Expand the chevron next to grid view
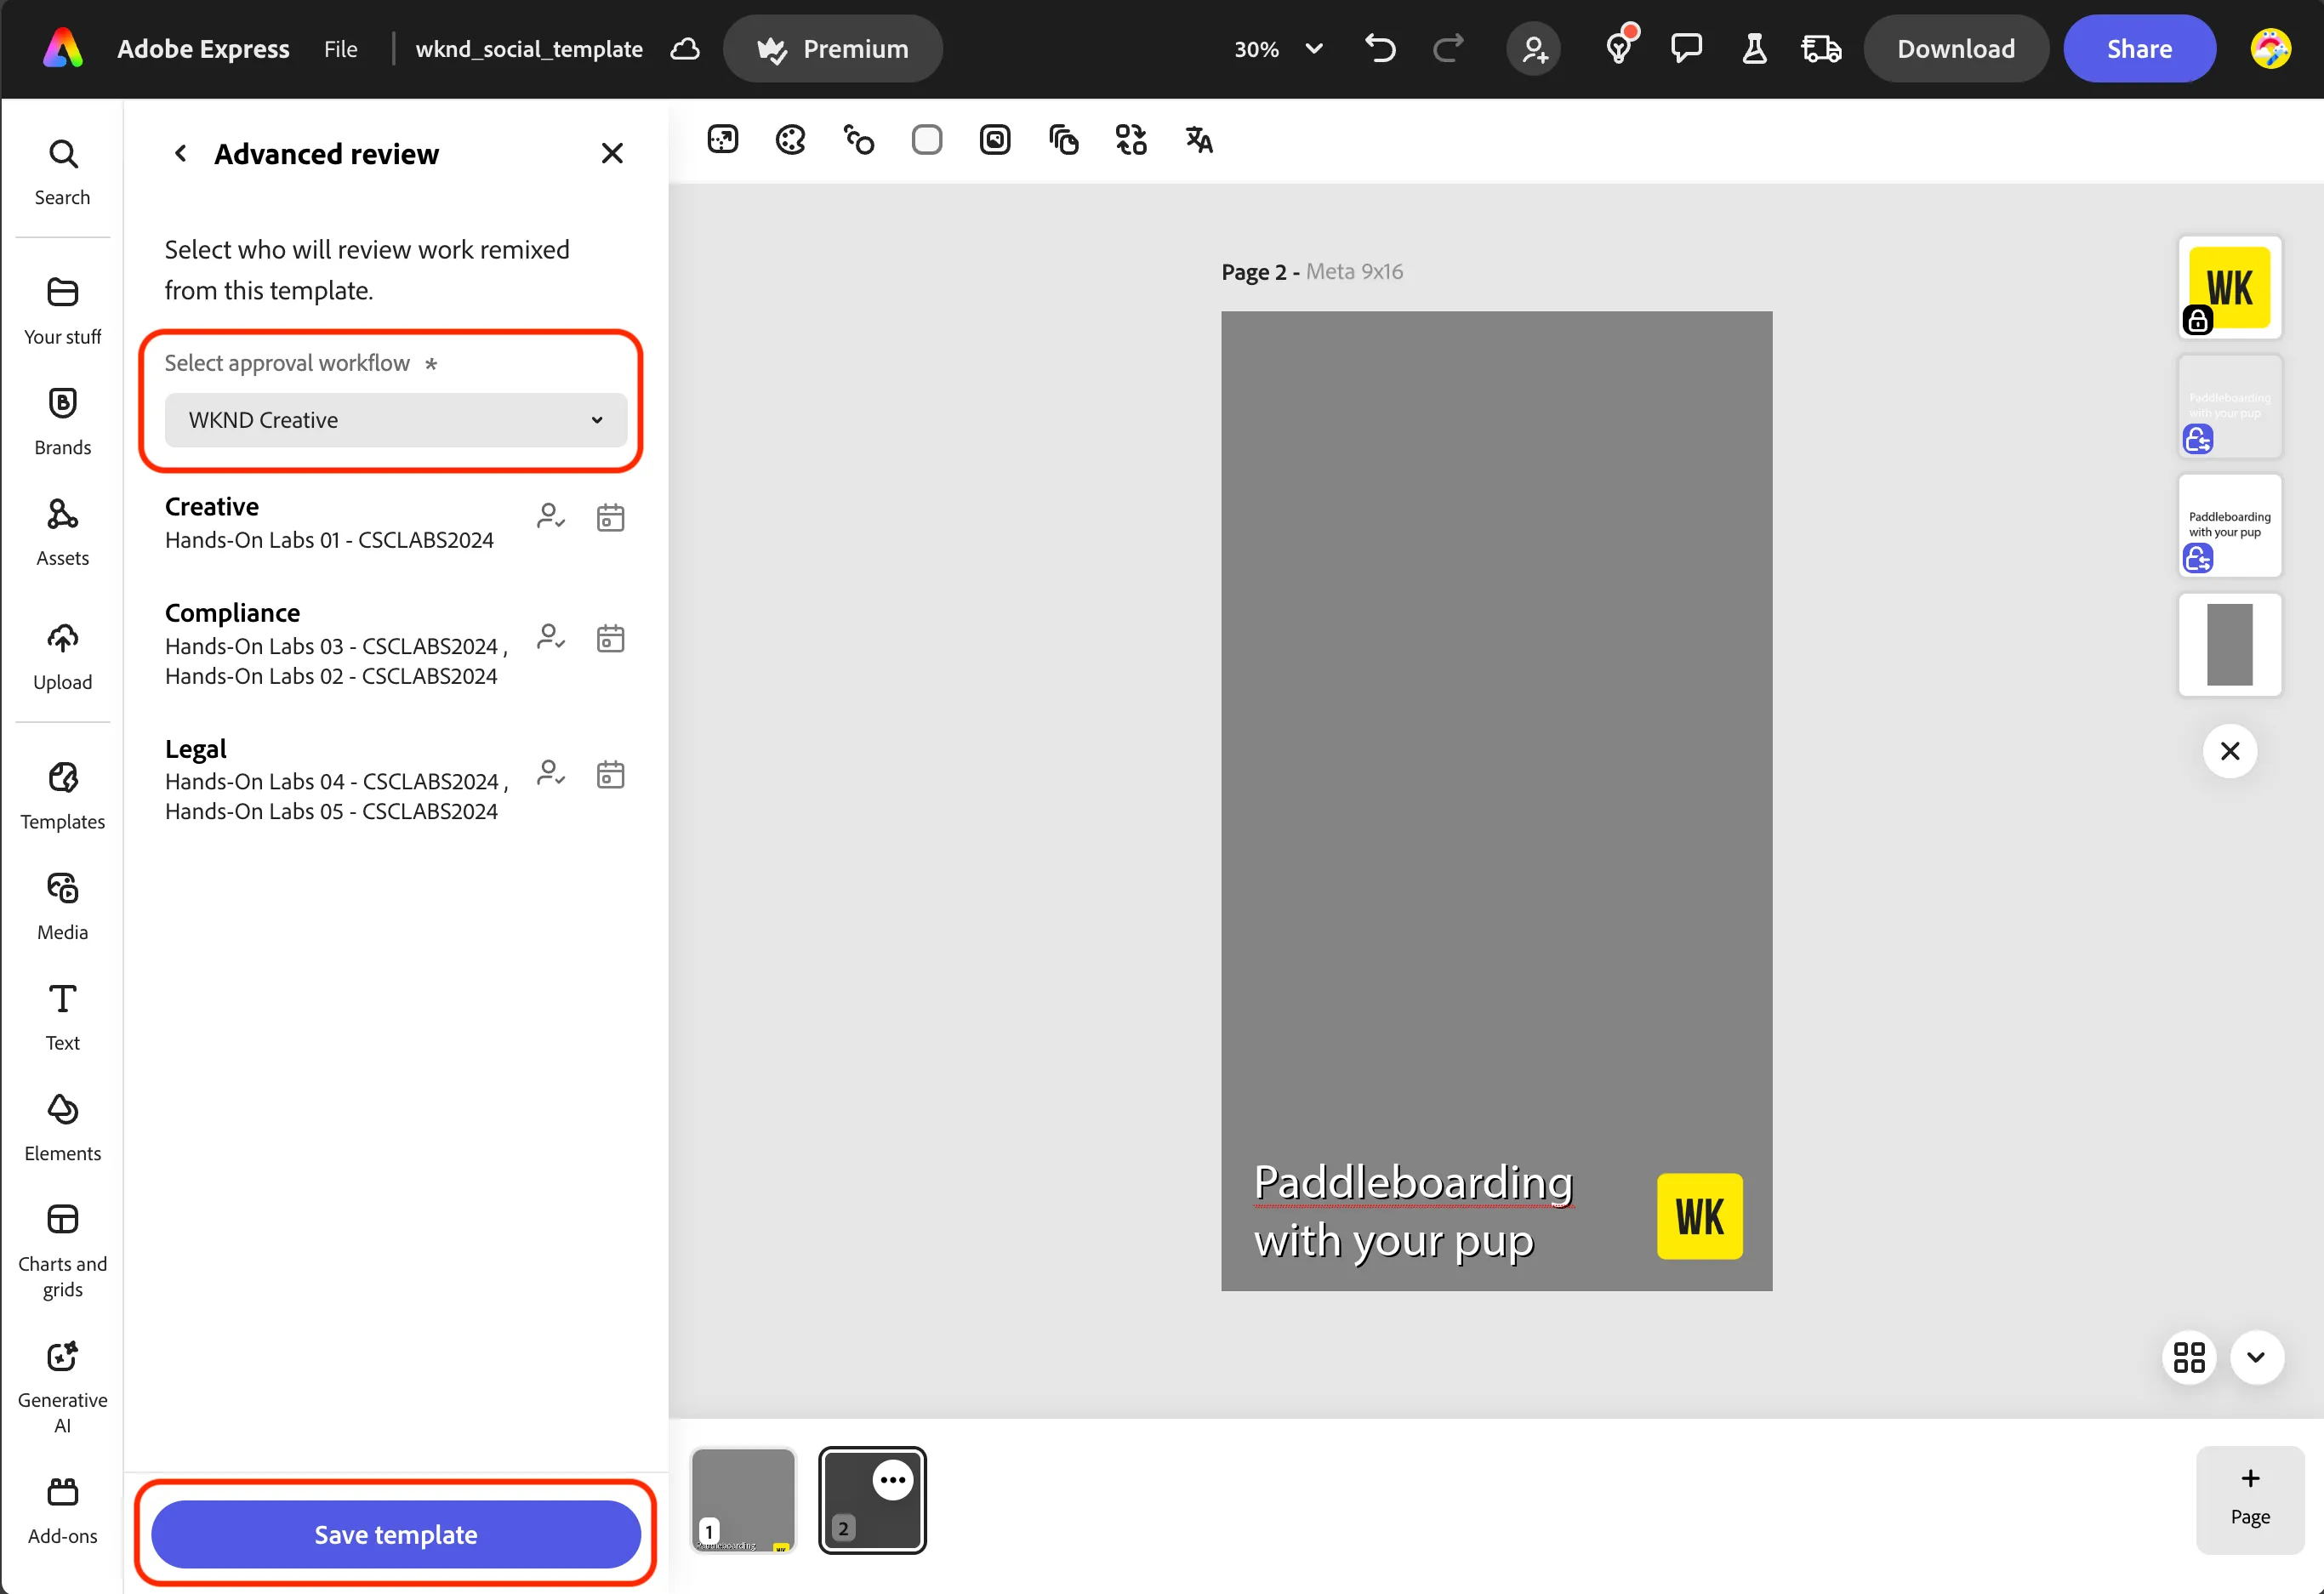The height and width of the screenshot is (1594, 2324). (2256, 1357)
